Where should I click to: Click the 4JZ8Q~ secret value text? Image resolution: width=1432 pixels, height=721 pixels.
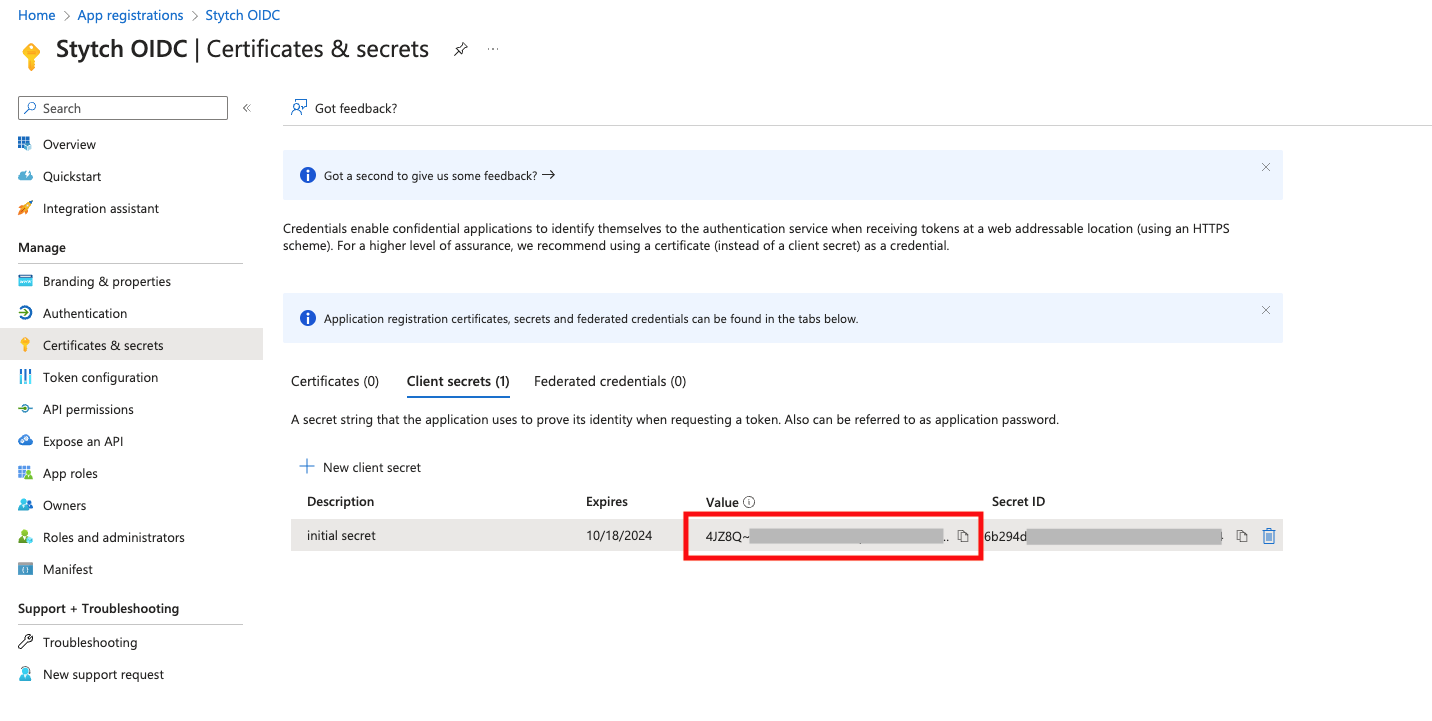pyautogui.click(x=727, y=536)
